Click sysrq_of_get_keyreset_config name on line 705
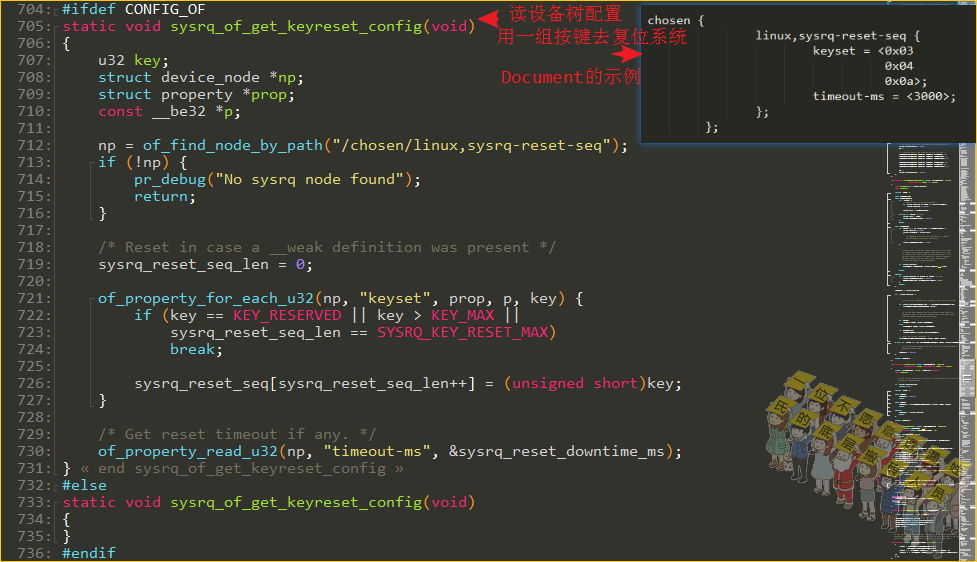Image resolution: width=977 pixels, height=562 pixels. [296, 26]
